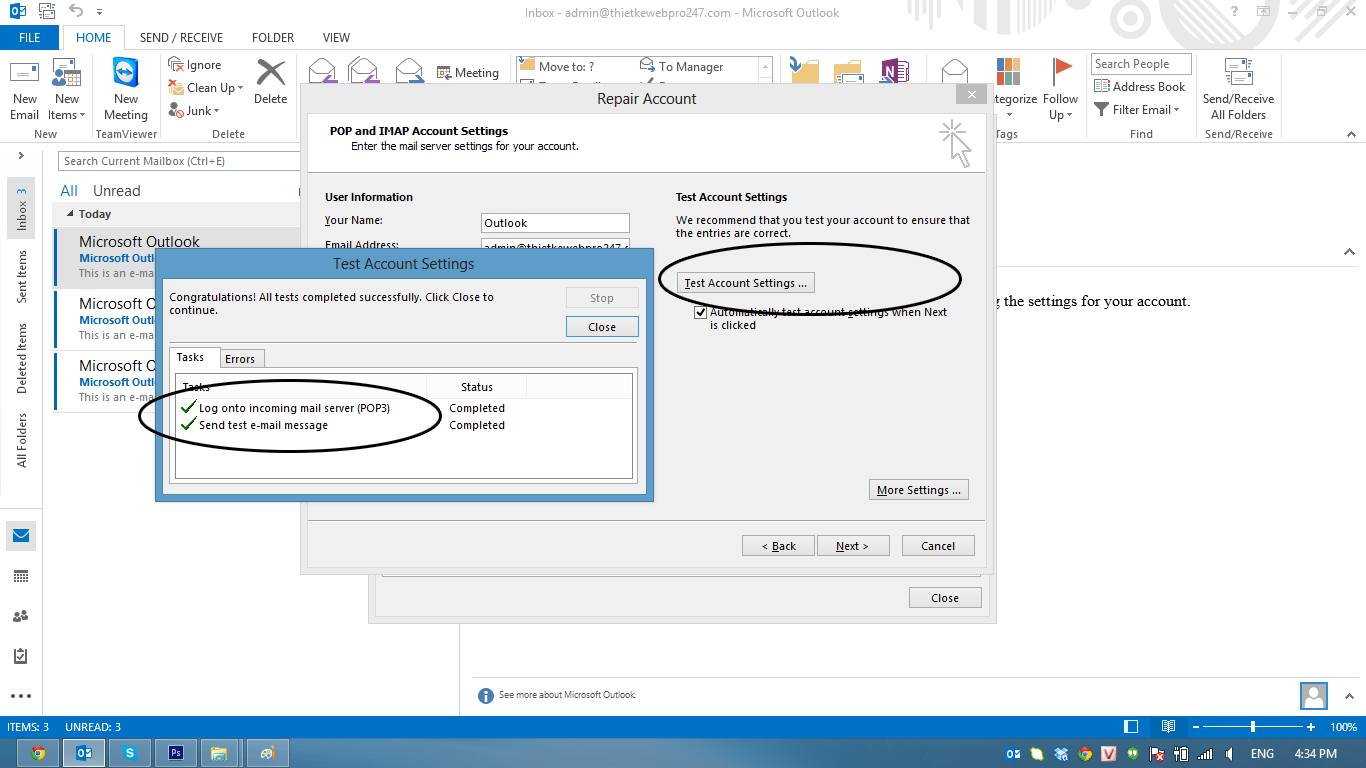The height and width of the screenshot is (768, 1366).
Task: Cancel the Repair Account dialog
Action: tap(938, 546)
